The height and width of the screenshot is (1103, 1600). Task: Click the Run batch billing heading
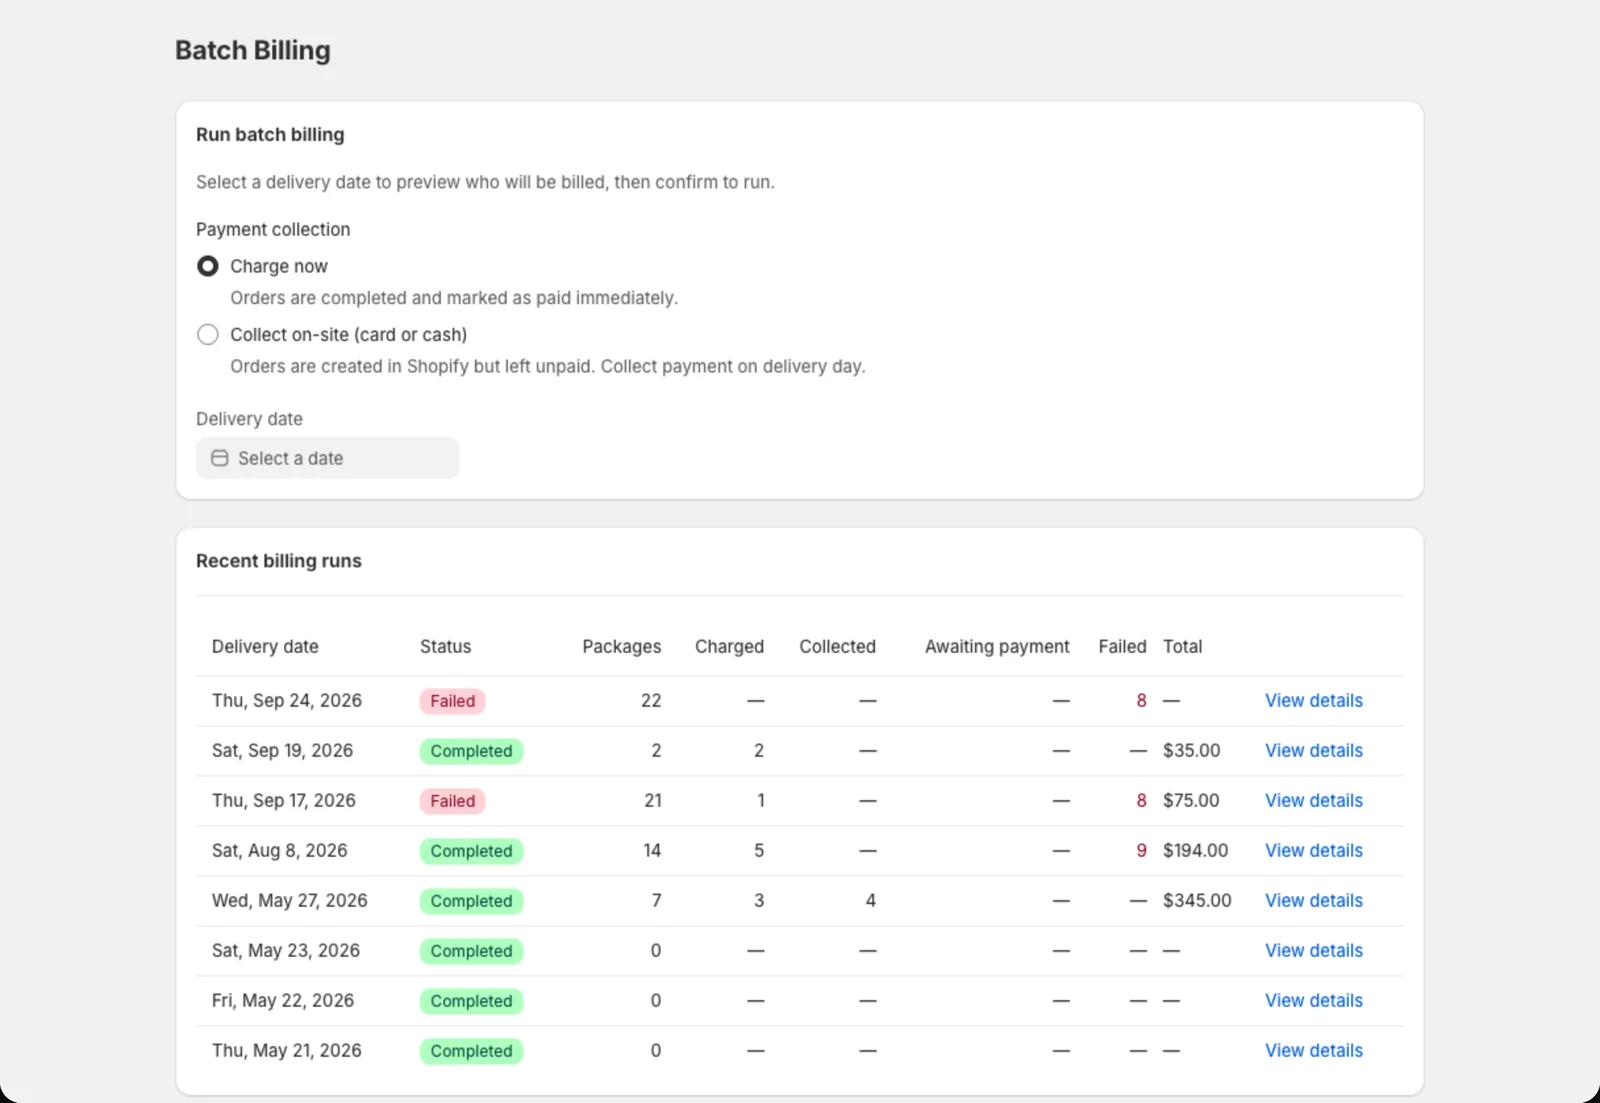(x=270, y=134)
